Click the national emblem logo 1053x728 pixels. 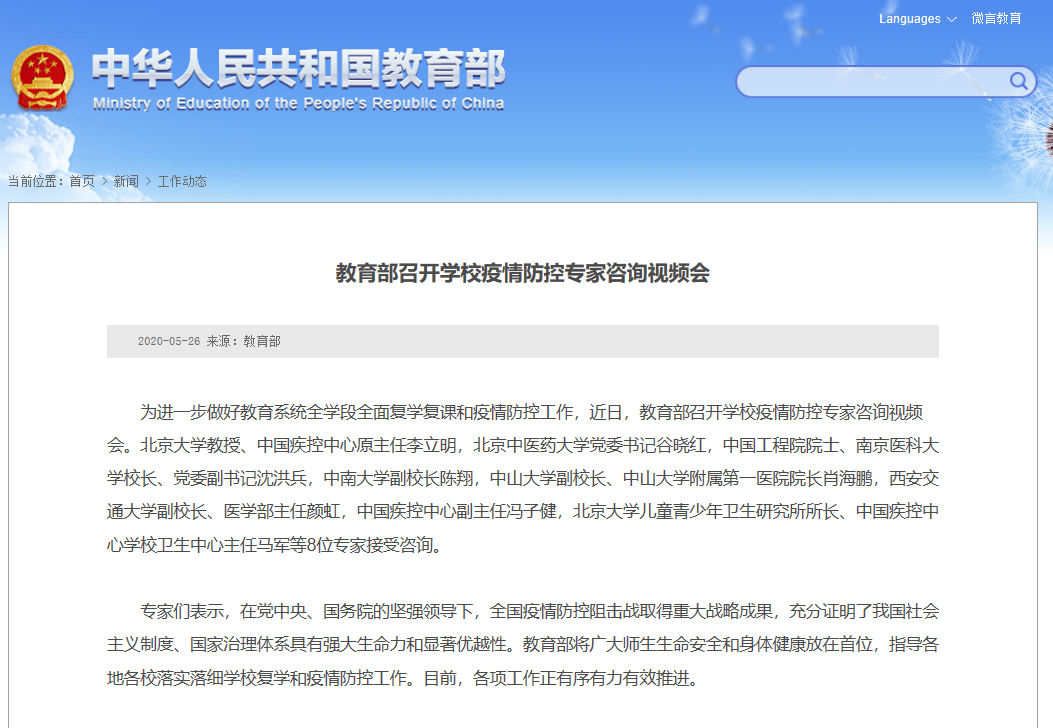42,79
